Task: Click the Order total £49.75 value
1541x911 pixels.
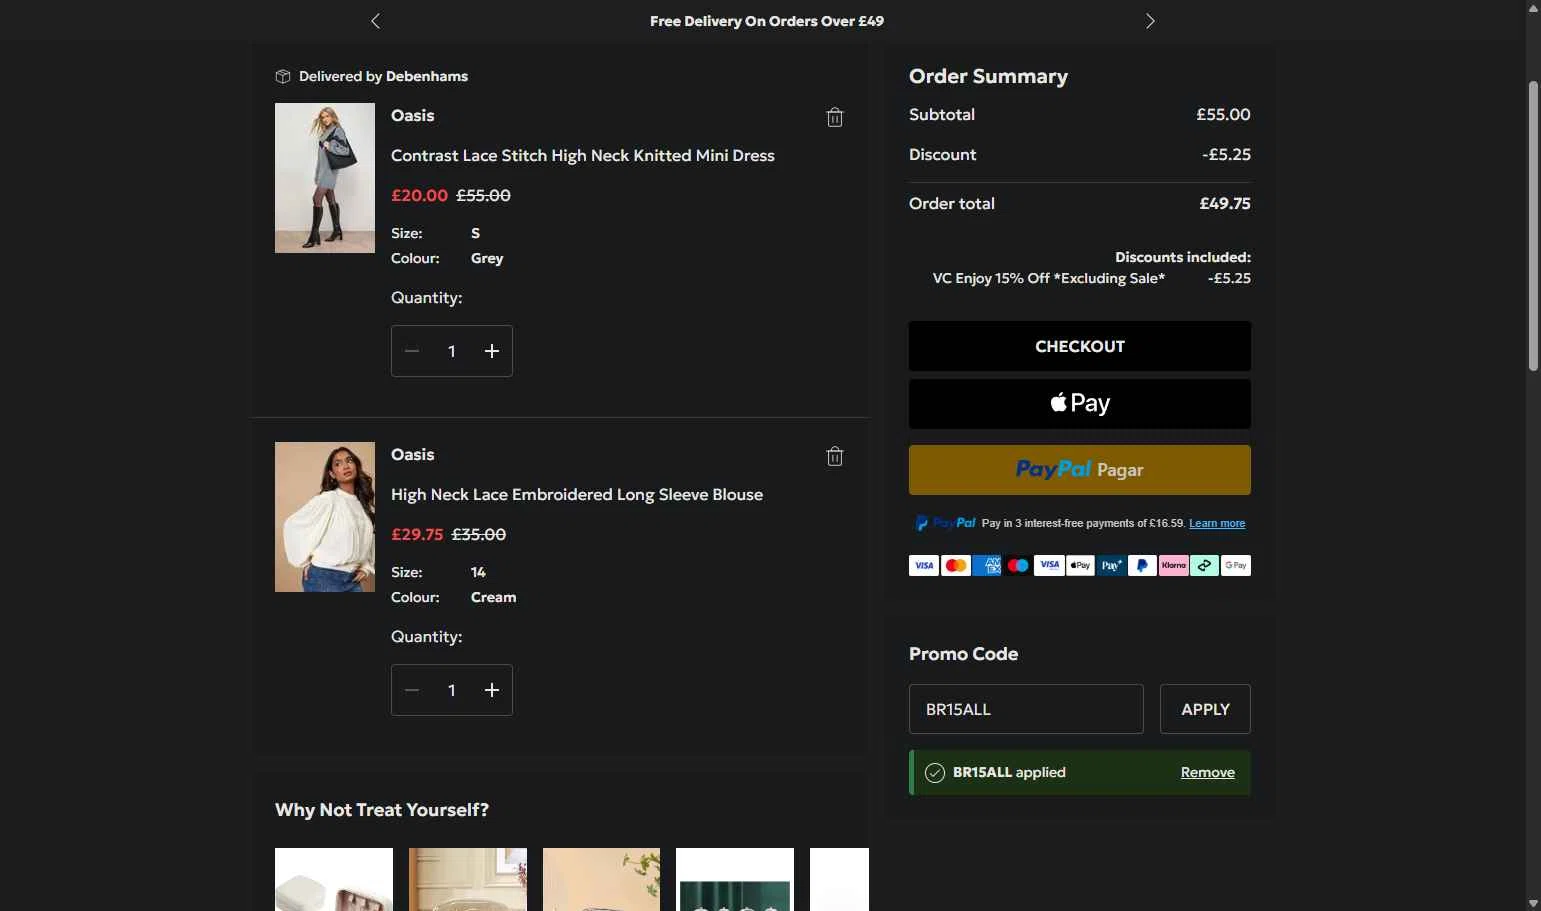Action: (x=1225, y=204)
